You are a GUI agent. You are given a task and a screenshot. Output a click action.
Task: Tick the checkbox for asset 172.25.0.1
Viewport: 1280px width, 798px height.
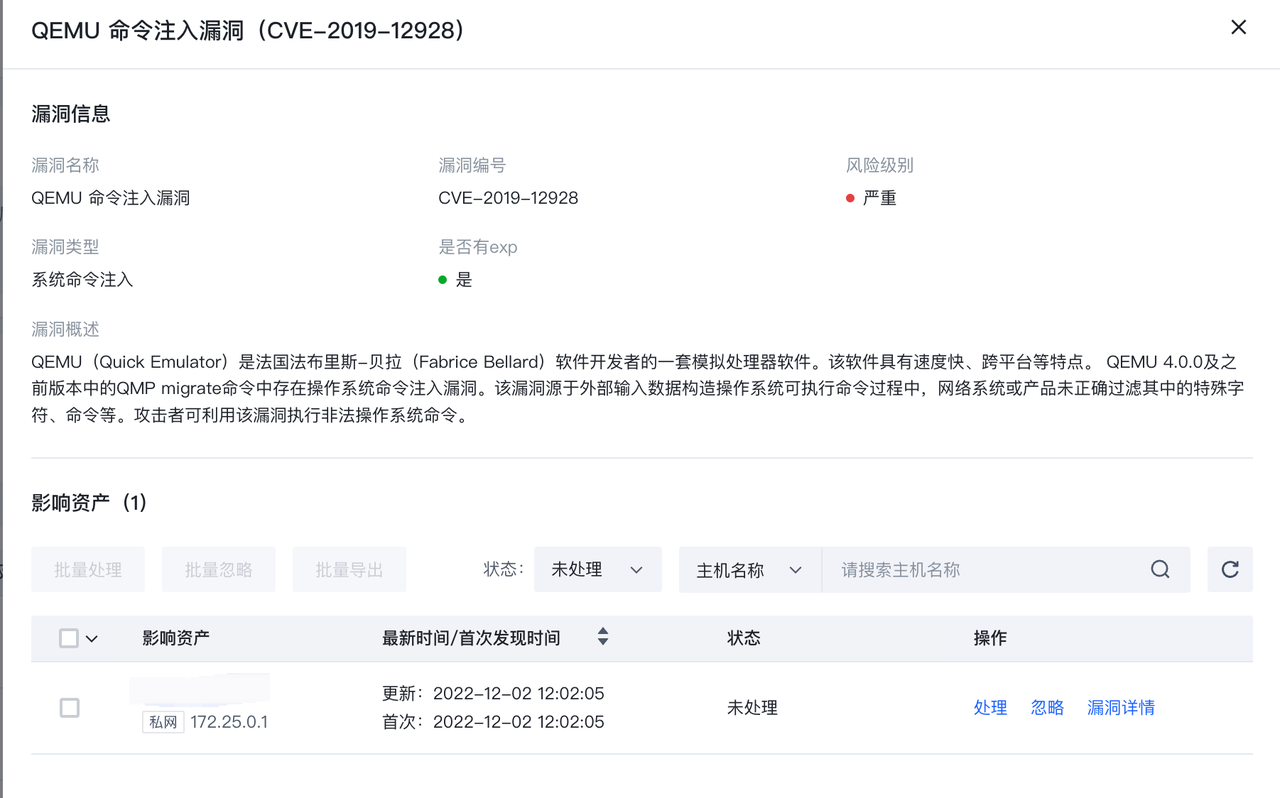69,708
